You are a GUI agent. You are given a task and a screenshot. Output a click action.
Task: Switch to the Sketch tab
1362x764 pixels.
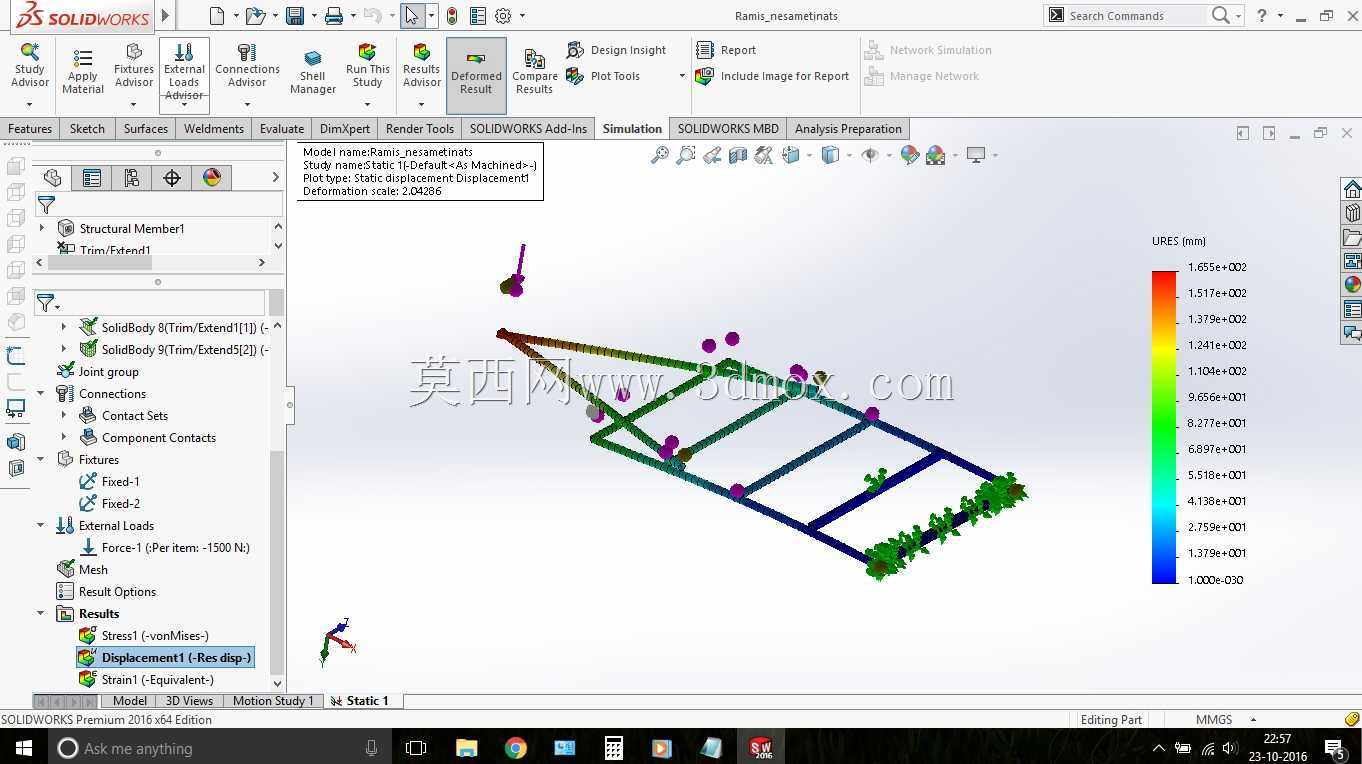[x=87, y=129]
